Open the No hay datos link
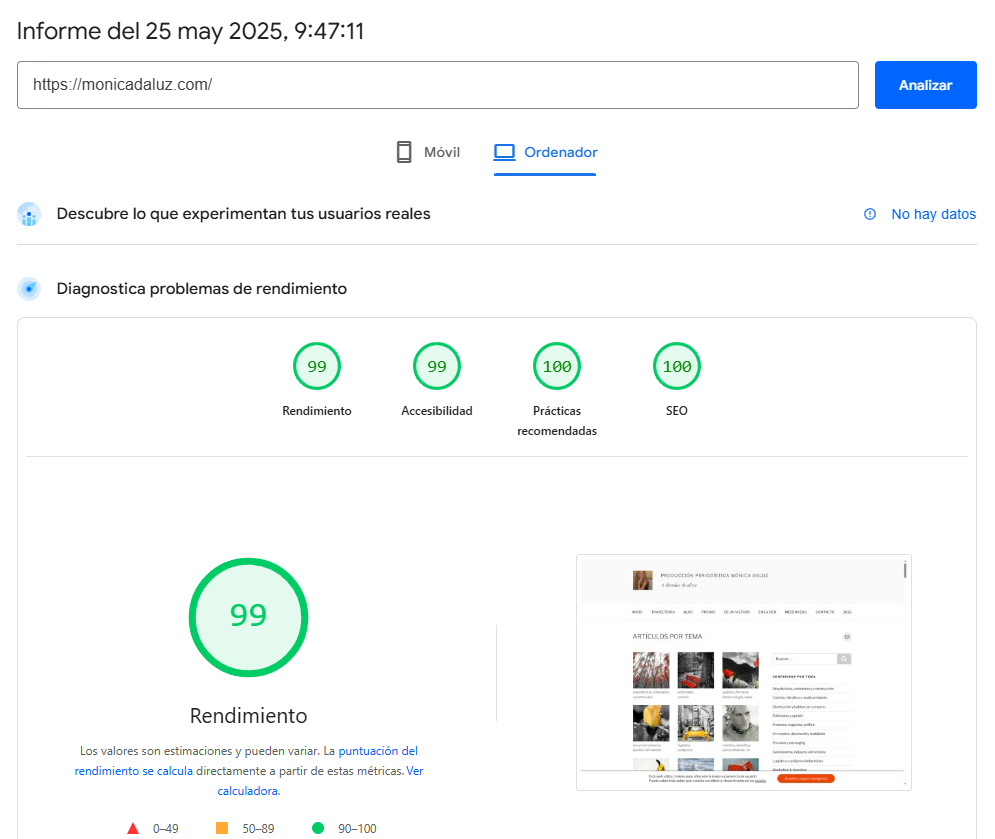The height and width of the screenshot is (839, 995). (933, 215)
